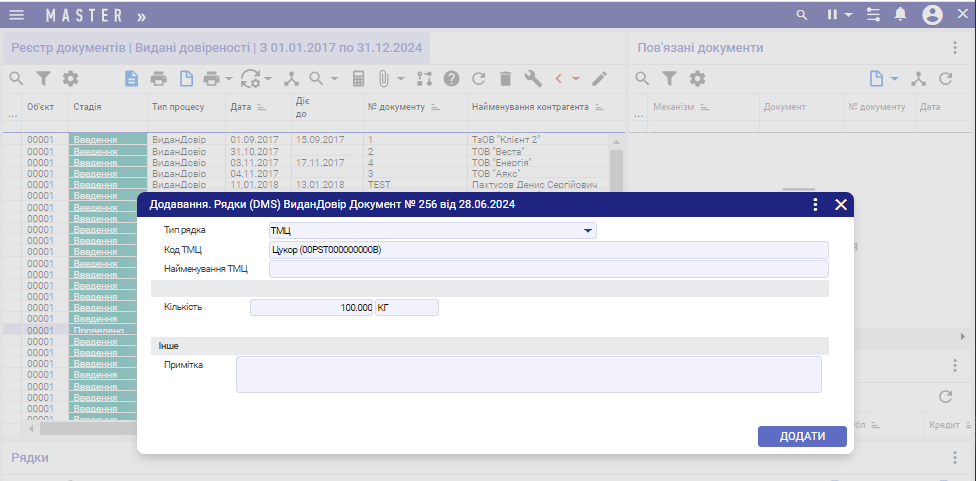The width and height of the screenshot is (976, 481).
Task: Sort by the Стадія column header
Action: 87,107
